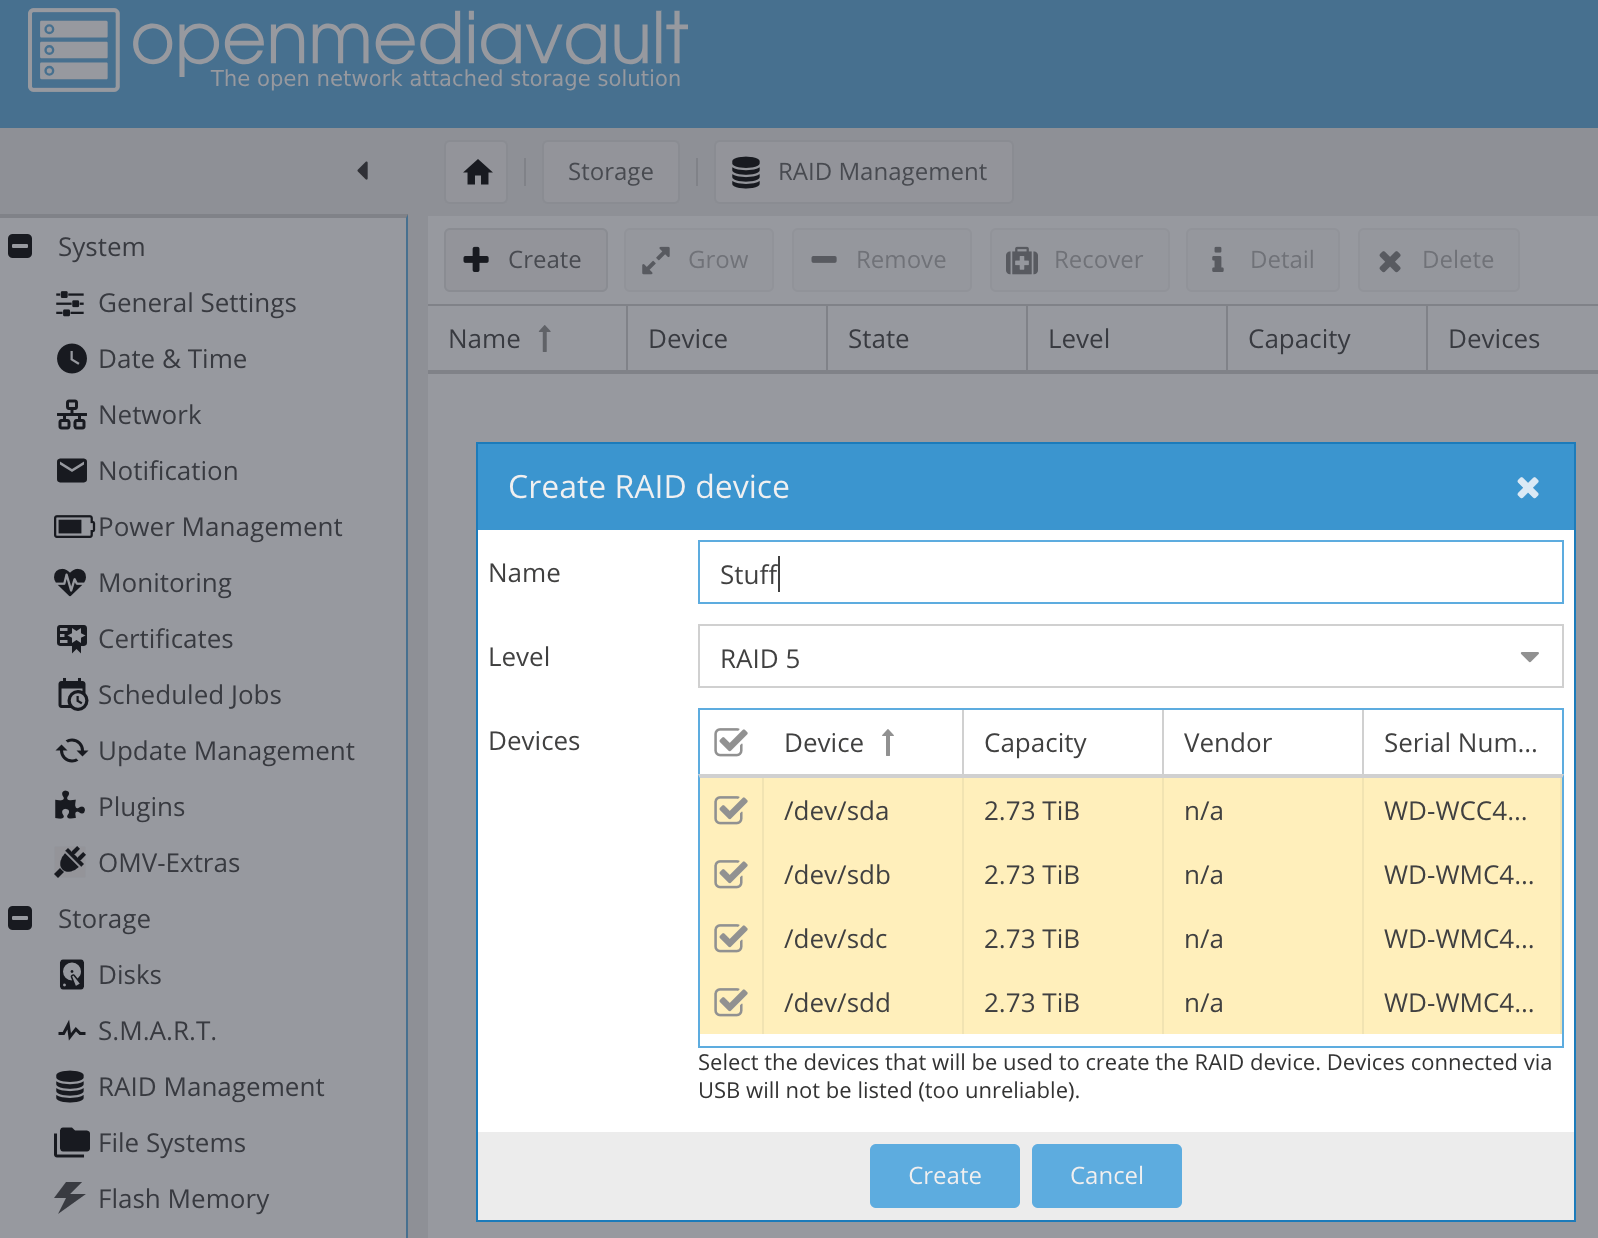Sort the RAID list by Name column
This screenshot has height=1238, width=1598.
[x=527, y=339]
